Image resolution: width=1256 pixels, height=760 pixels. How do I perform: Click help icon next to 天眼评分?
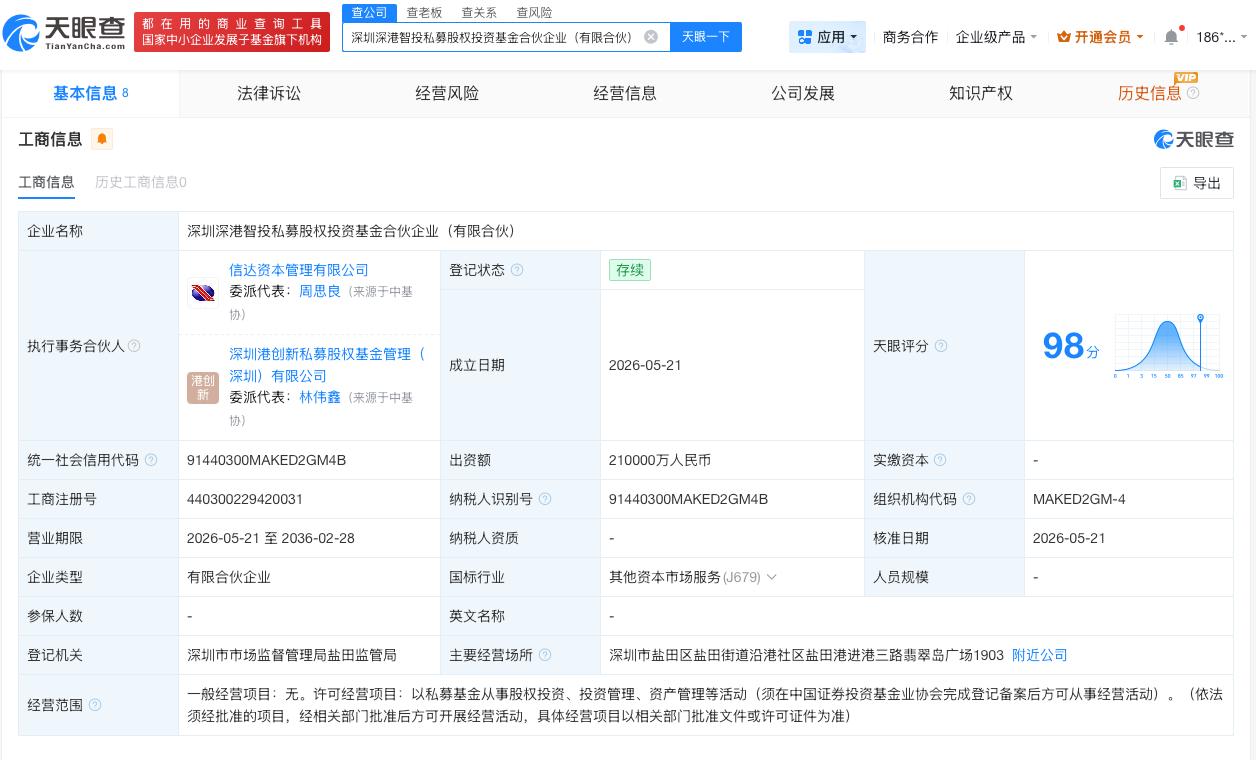point(940,346)
